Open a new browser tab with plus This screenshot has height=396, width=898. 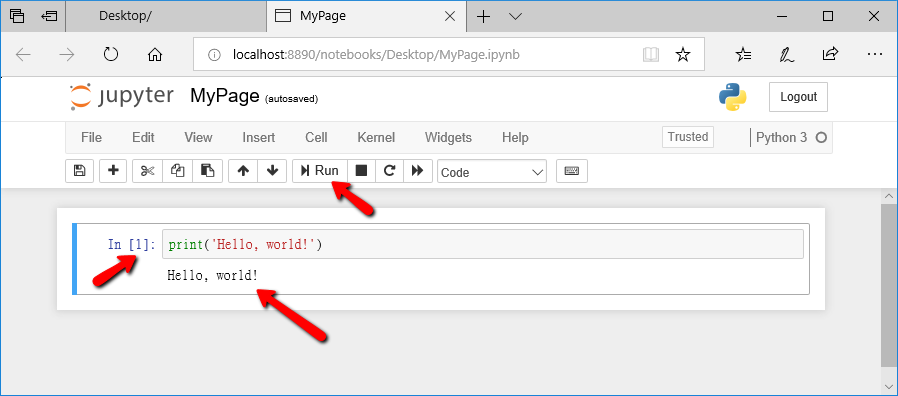click(x=484, y=16)
